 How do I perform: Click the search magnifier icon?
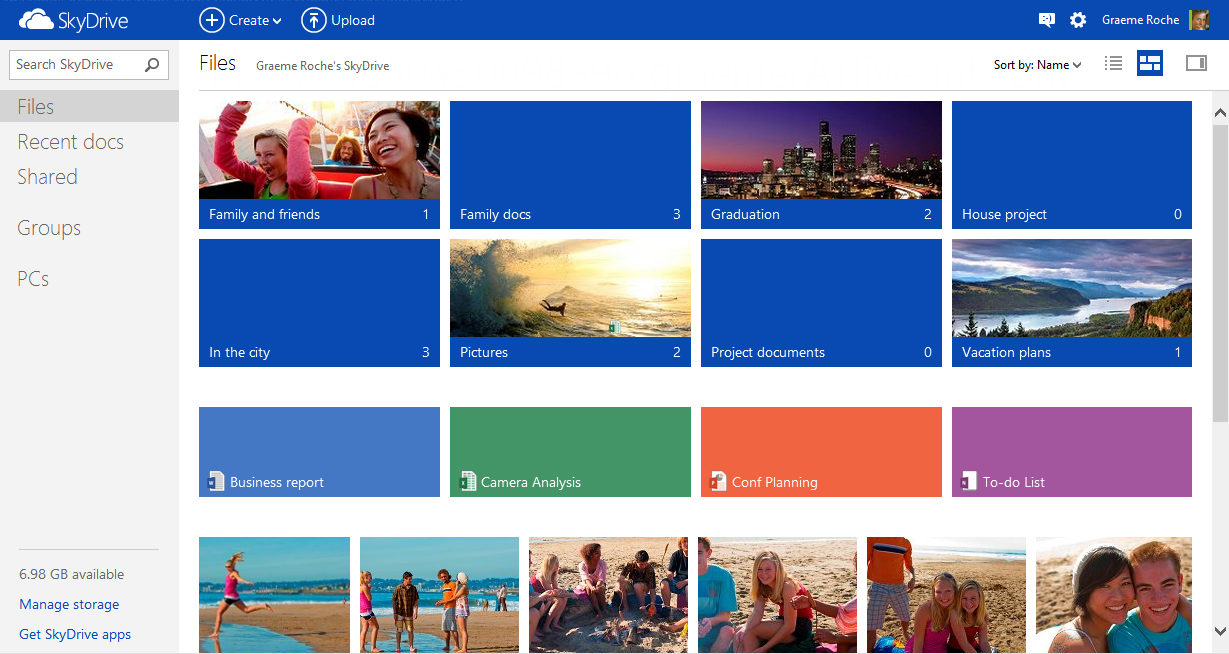152,65
